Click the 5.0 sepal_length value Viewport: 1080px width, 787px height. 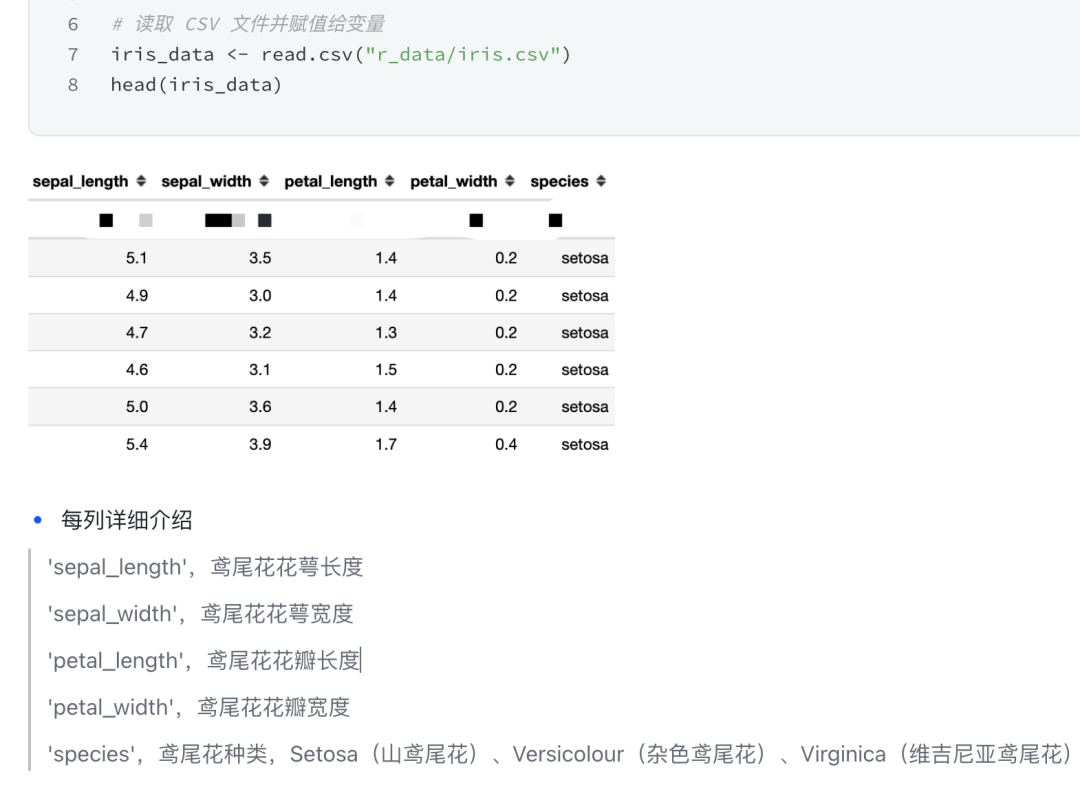(136, 407)
